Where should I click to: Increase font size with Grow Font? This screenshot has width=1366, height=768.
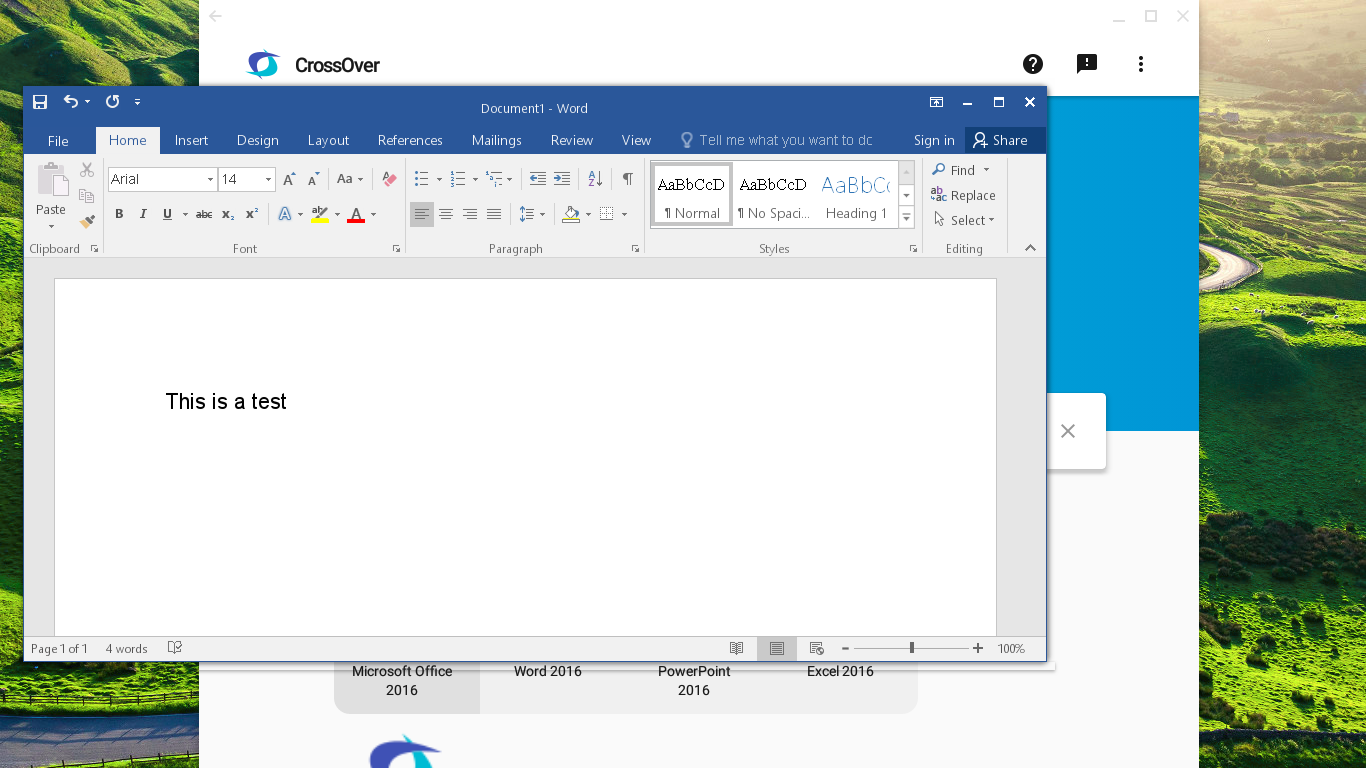[x=289, y=179]
